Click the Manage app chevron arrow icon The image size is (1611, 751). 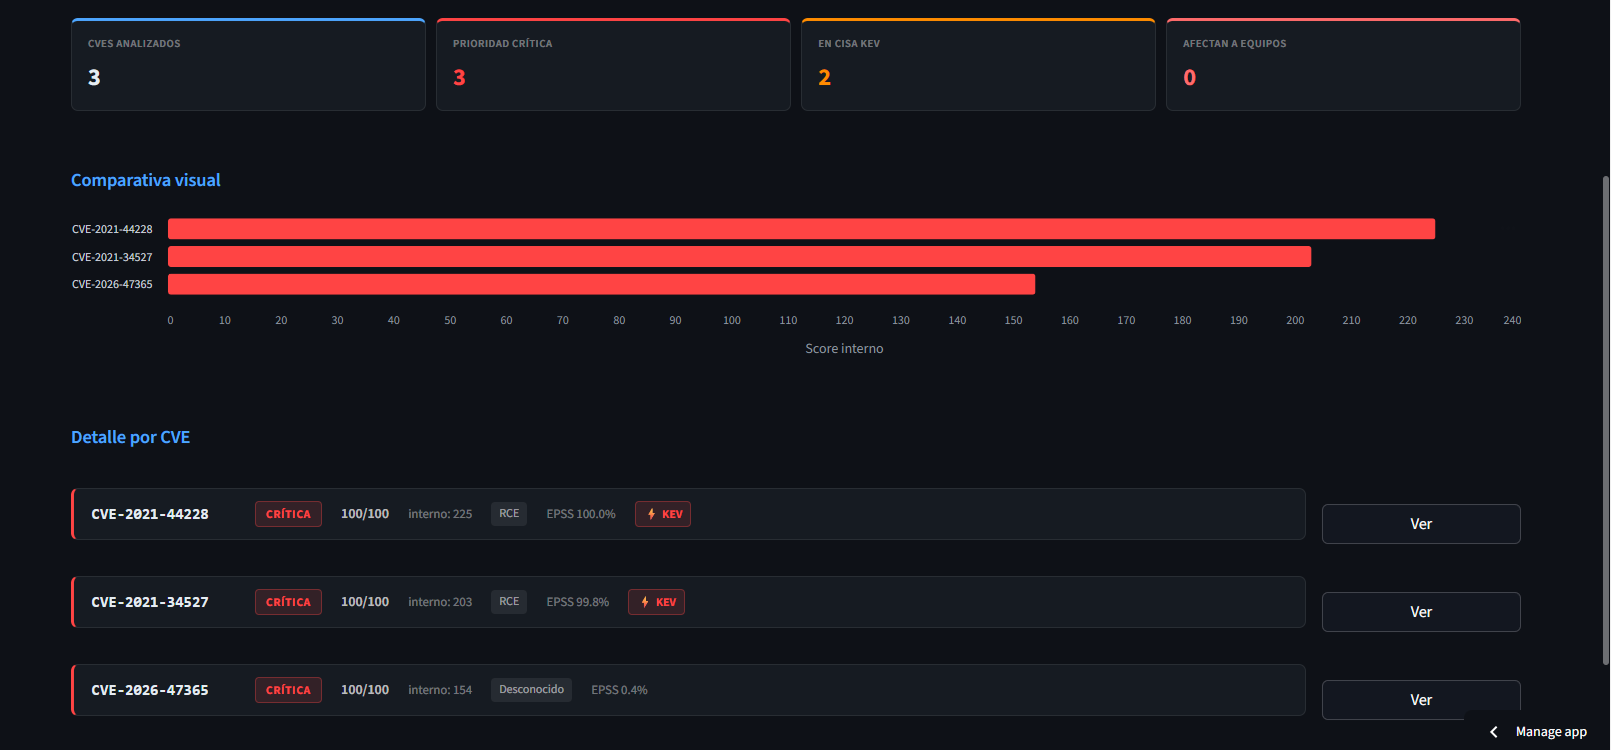pyautogui.click(x=1494, y=732)
